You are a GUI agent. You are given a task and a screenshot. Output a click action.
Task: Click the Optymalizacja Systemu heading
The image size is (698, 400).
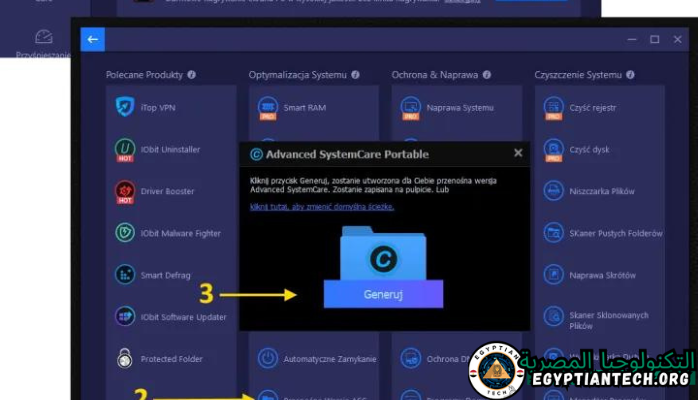(298, 75)
